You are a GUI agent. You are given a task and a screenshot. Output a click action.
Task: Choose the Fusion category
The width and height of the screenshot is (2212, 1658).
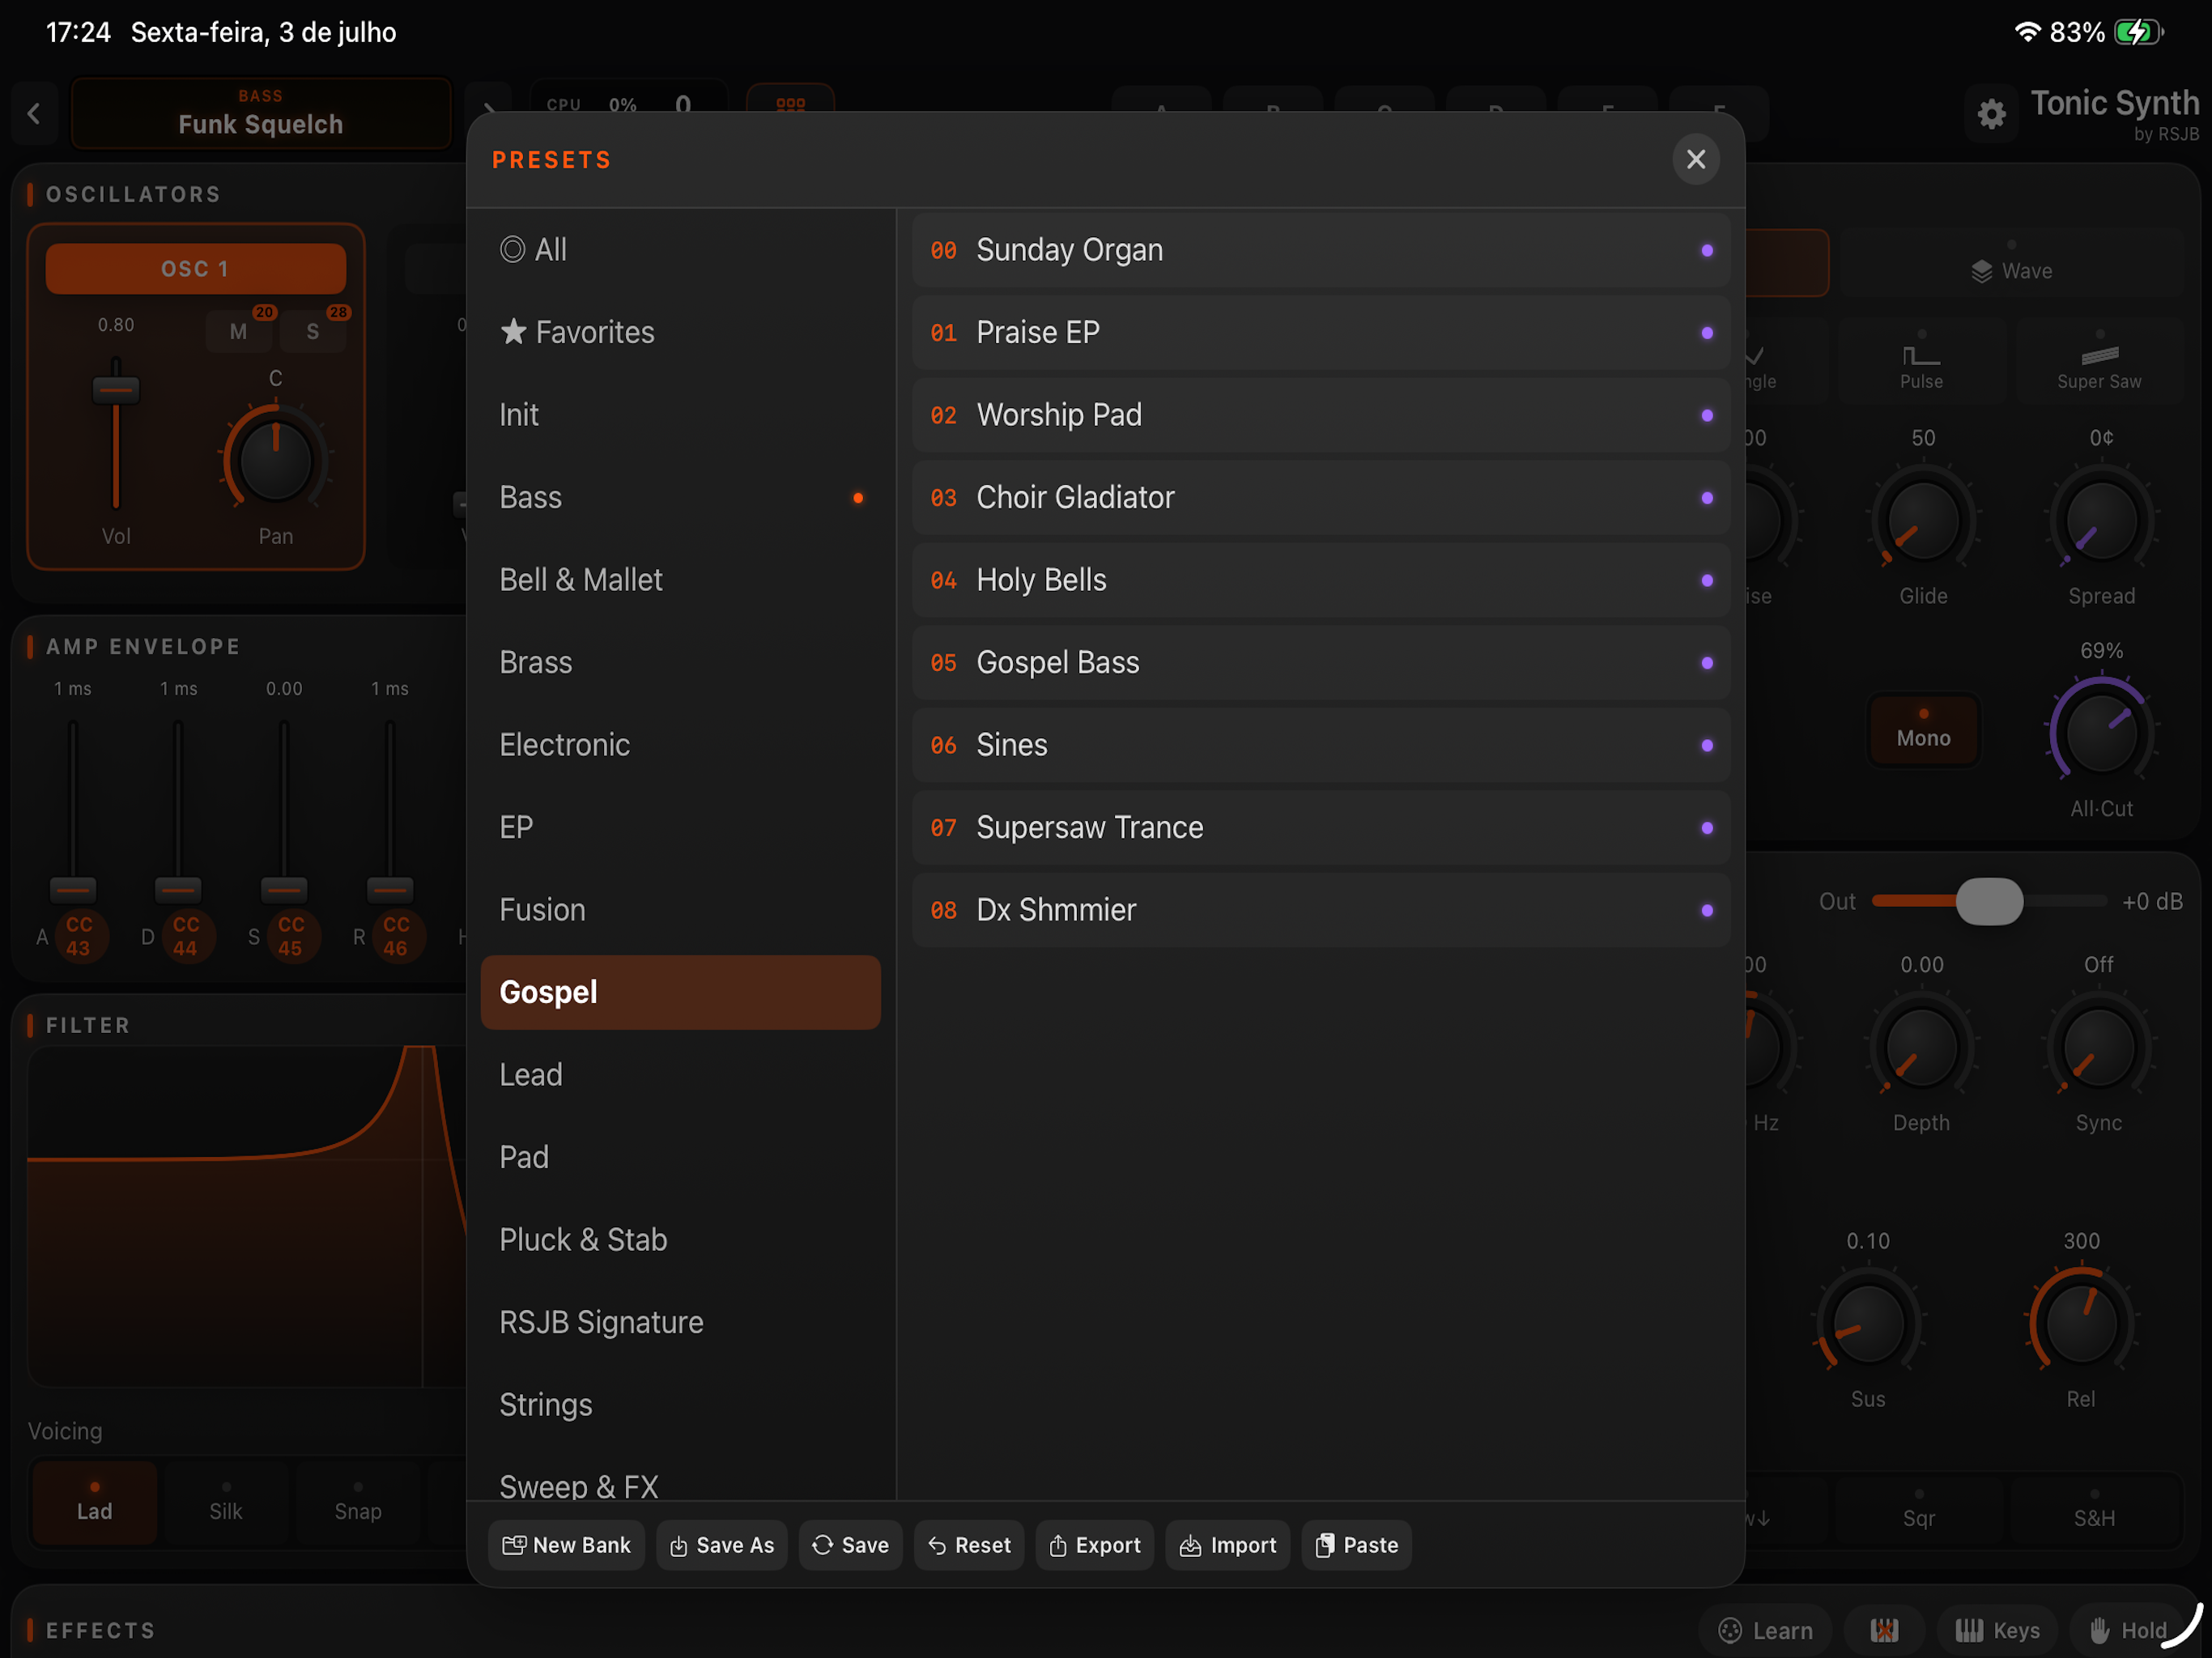680,910
